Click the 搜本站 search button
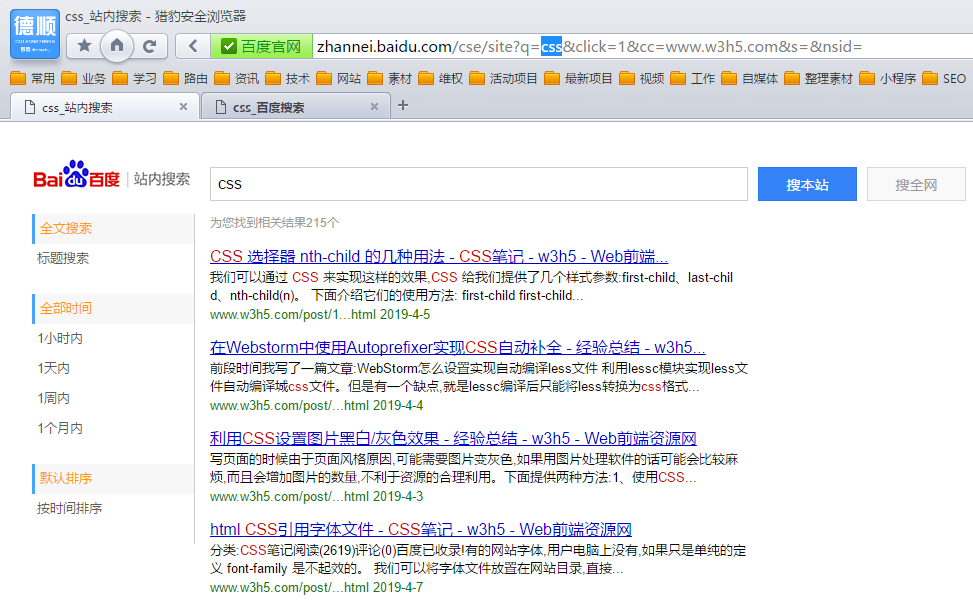This screenshot has height=601, width=973. 806,184
